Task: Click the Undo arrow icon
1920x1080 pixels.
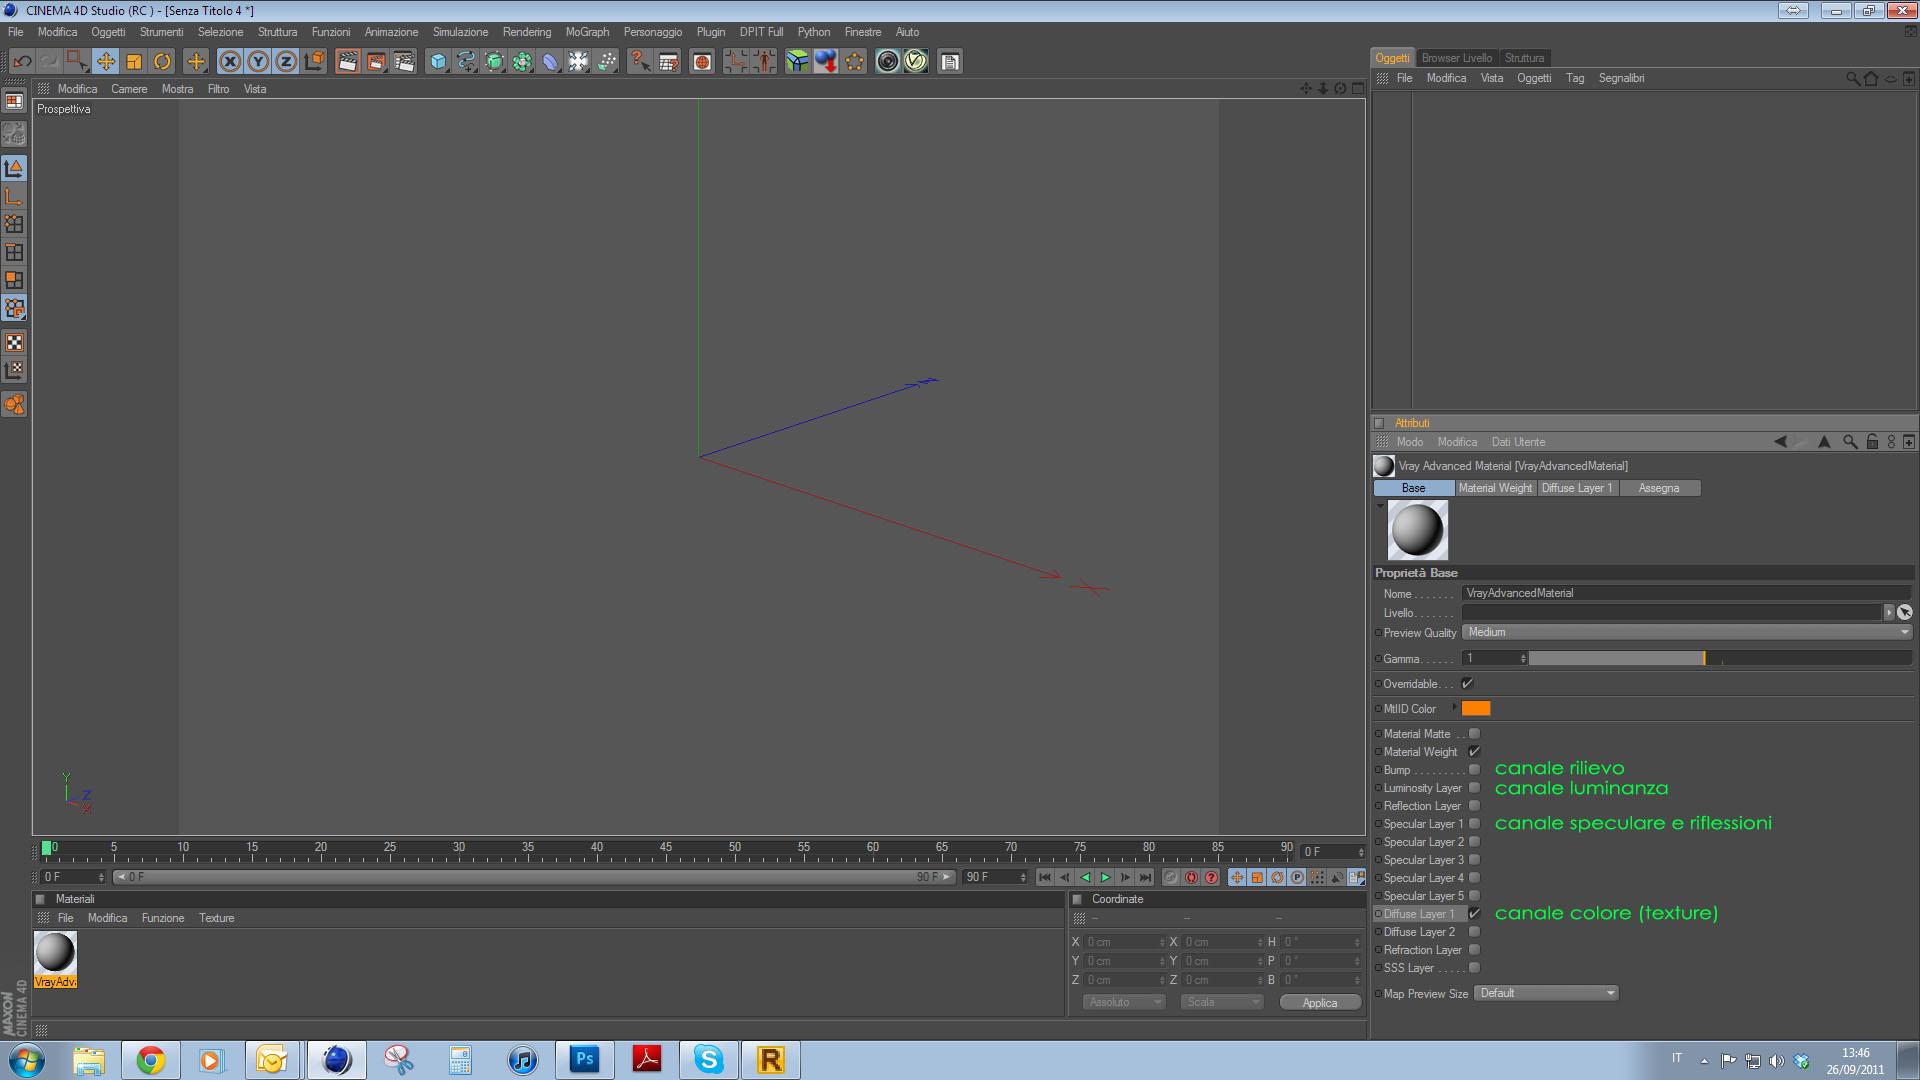Action: tap(22, 62)
